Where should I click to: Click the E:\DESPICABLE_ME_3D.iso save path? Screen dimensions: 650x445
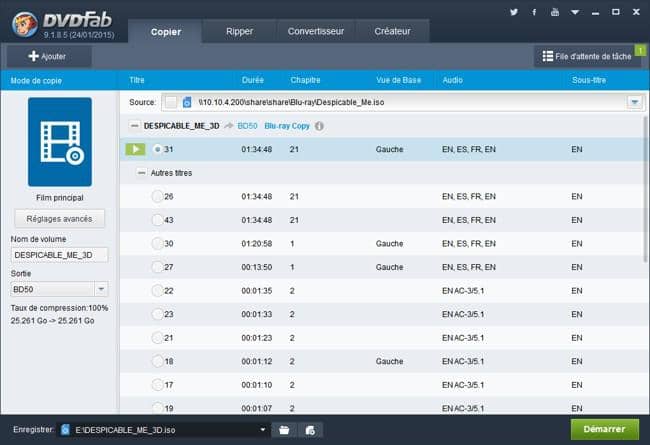click(125, 430)
